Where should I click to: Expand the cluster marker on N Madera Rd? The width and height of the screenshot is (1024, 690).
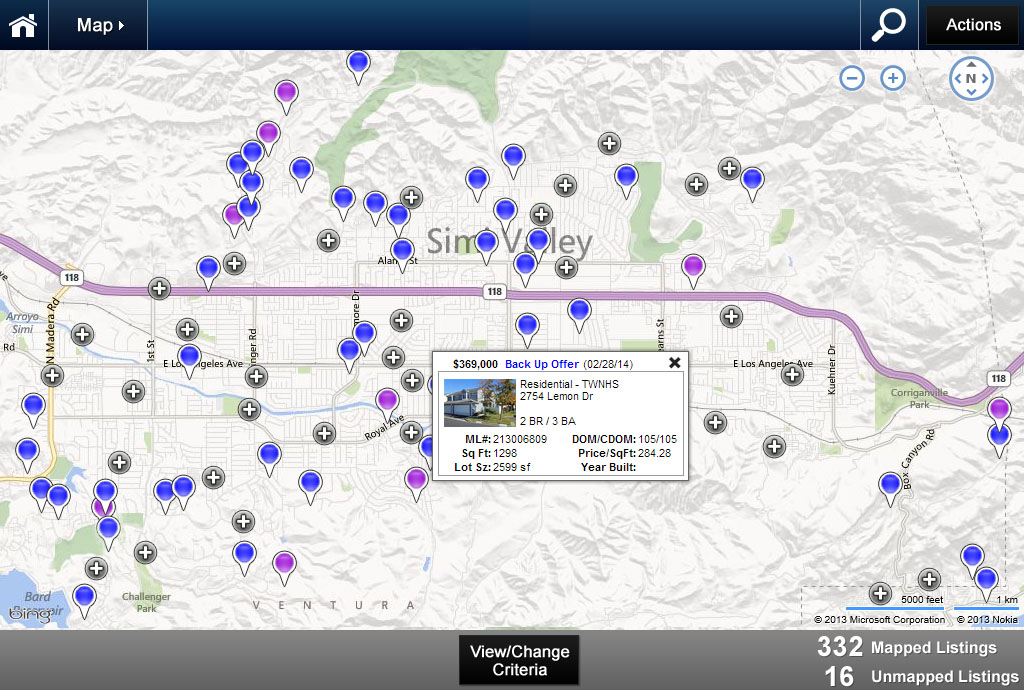[53, 376]
